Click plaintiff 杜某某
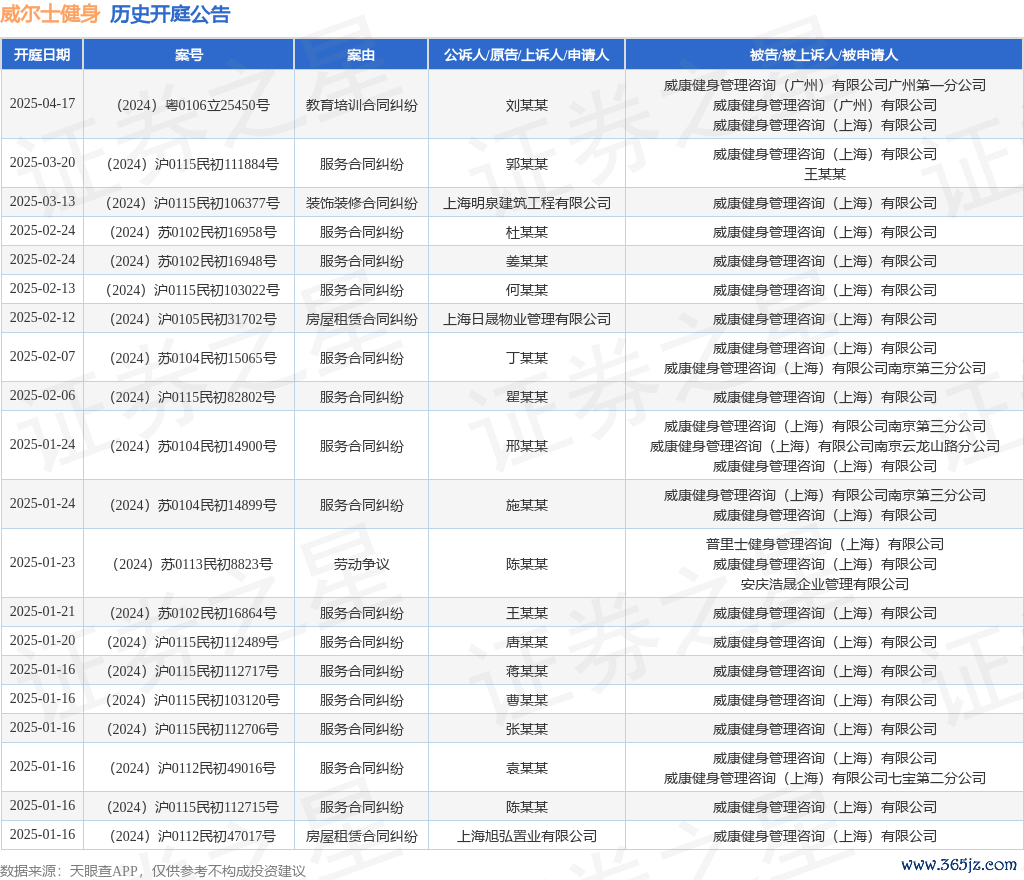1024x880 pixels. click(526, 232)
